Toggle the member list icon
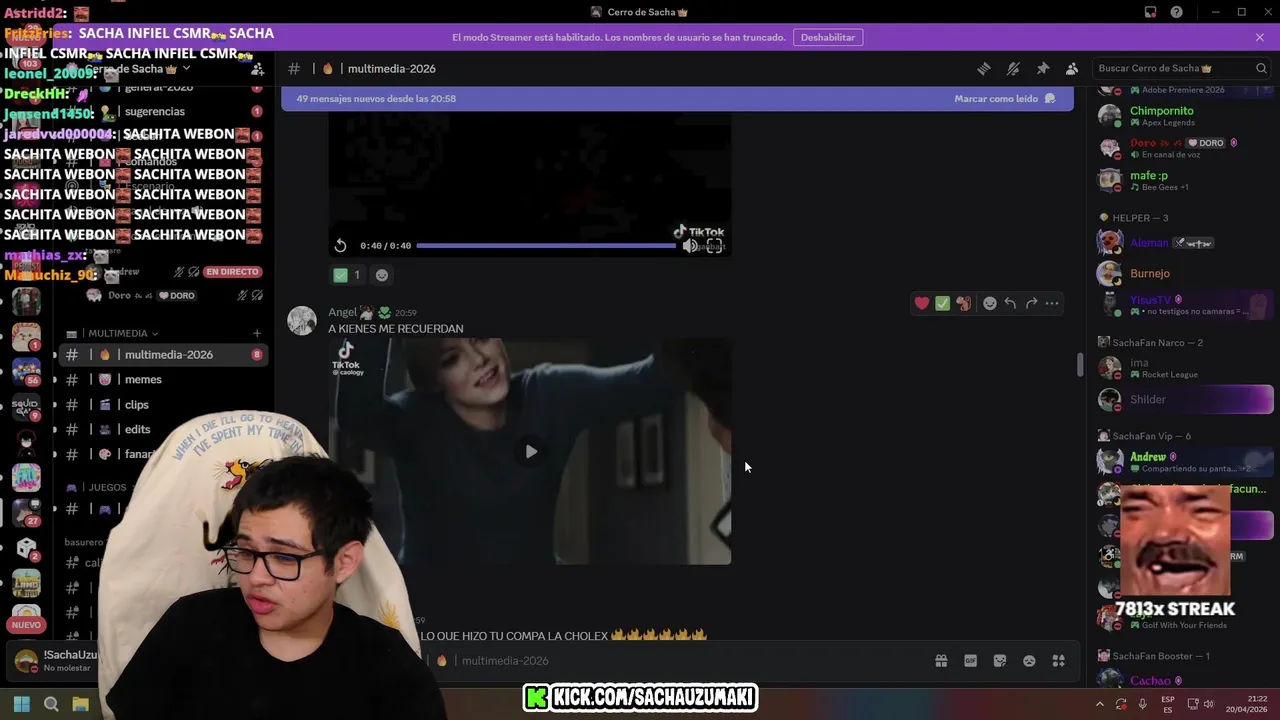The height and width of the screenshot is (720, 1280). click(x=1072, y=69)
